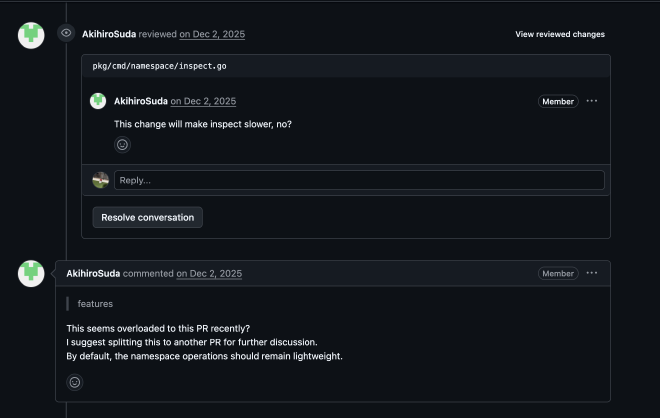Click the eye review icon in the timeline
660x418 pixels.
[66, 33]
